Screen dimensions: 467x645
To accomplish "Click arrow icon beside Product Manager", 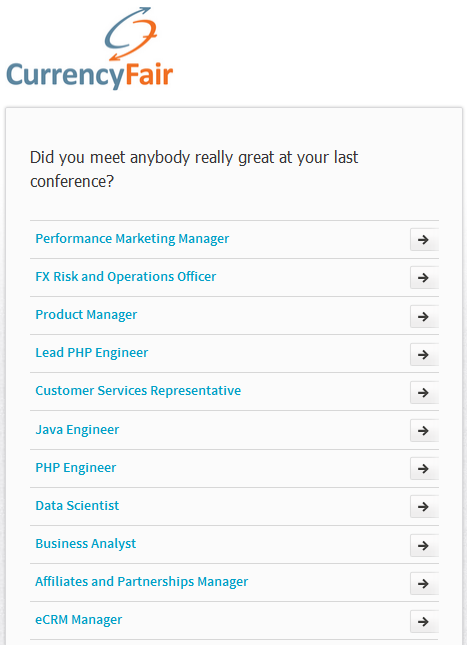I will click(424, 316).
